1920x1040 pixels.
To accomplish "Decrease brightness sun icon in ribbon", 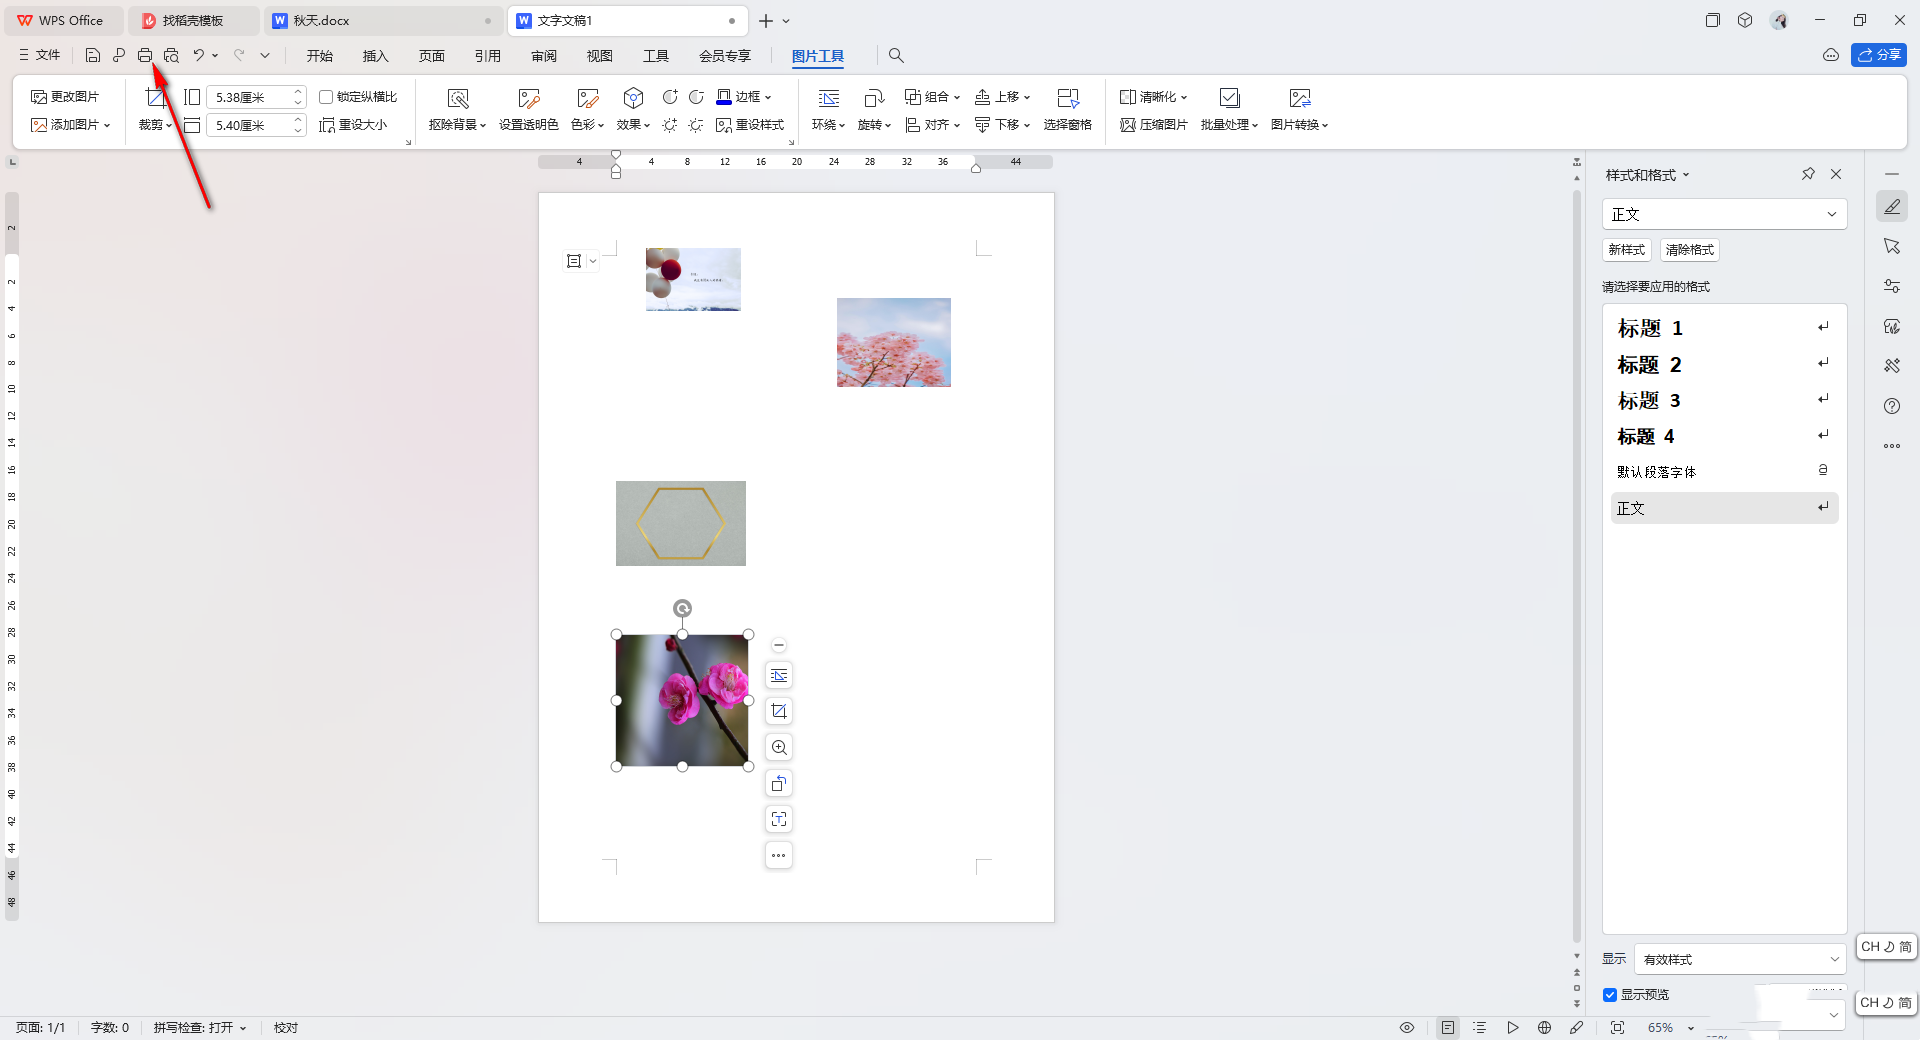I will [x=696, y=125].
